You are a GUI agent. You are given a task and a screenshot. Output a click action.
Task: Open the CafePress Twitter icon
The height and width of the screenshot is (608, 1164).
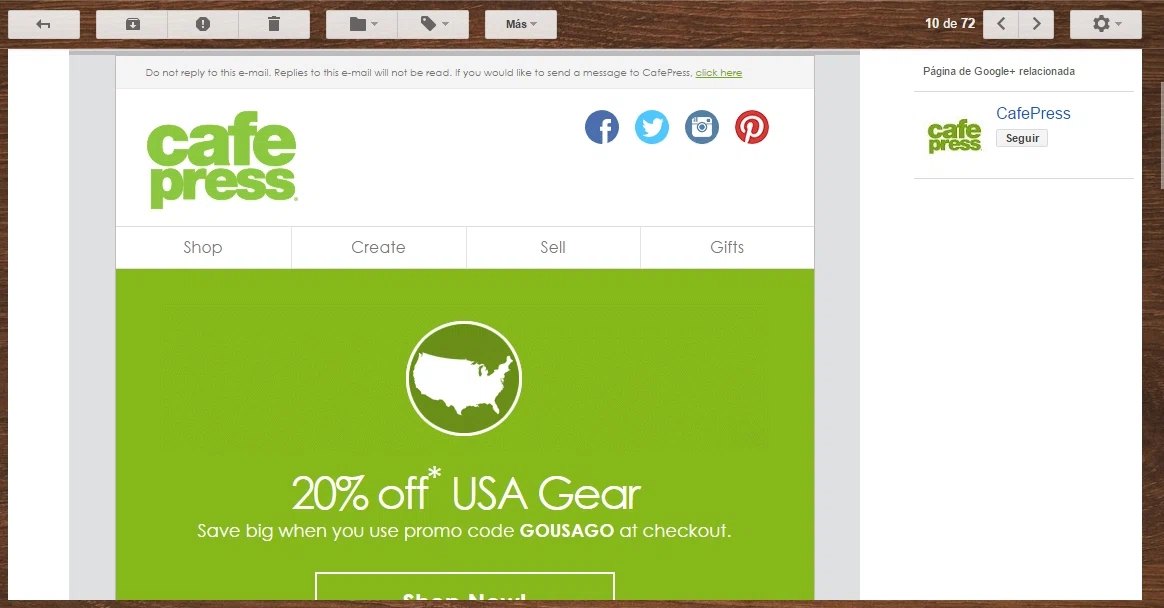click(x=652, y=127)
